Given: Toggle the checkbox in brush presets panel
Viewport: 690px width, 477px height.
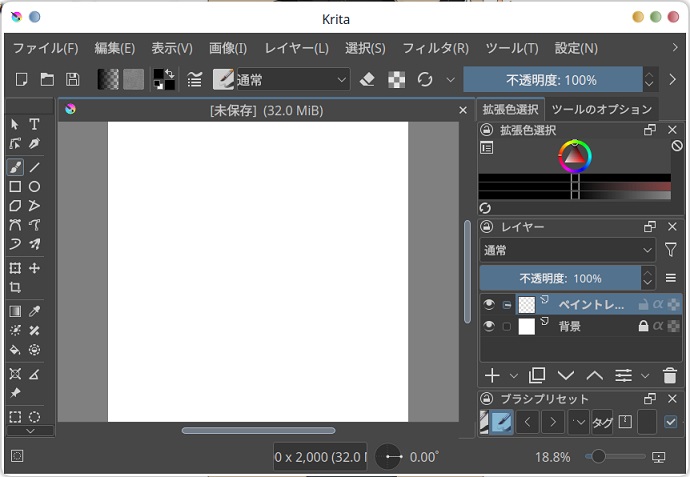Looking at the screenshot, I should (x=670, y=422).
